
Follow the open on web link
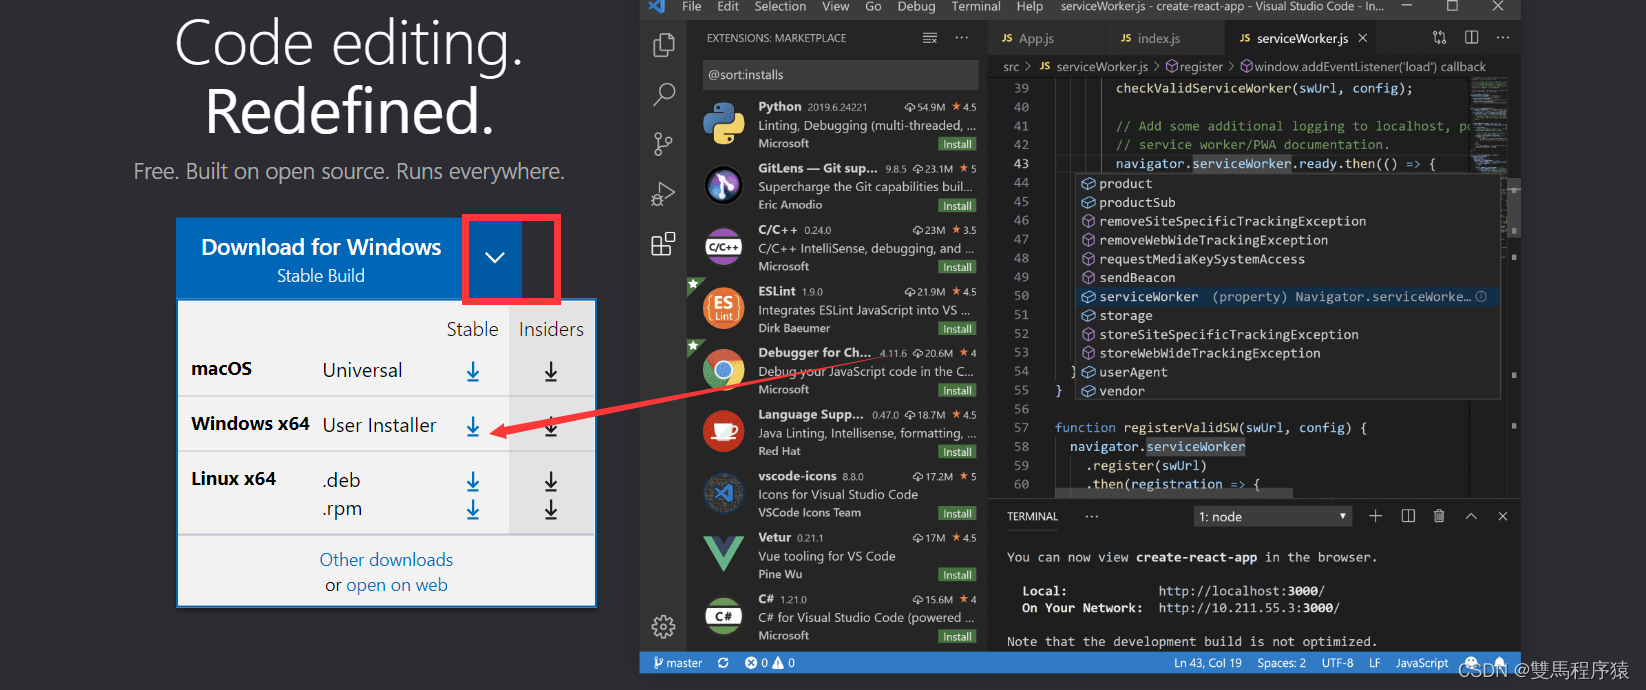(x=397, y=585)
